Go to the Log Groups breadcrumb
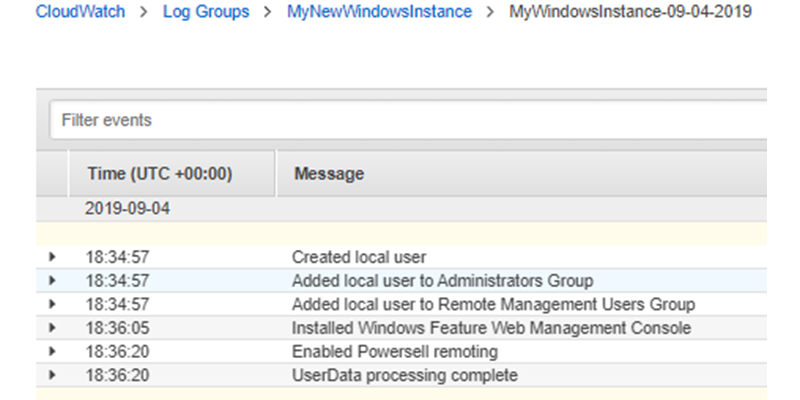800x400 pixels. click(206, 12)
